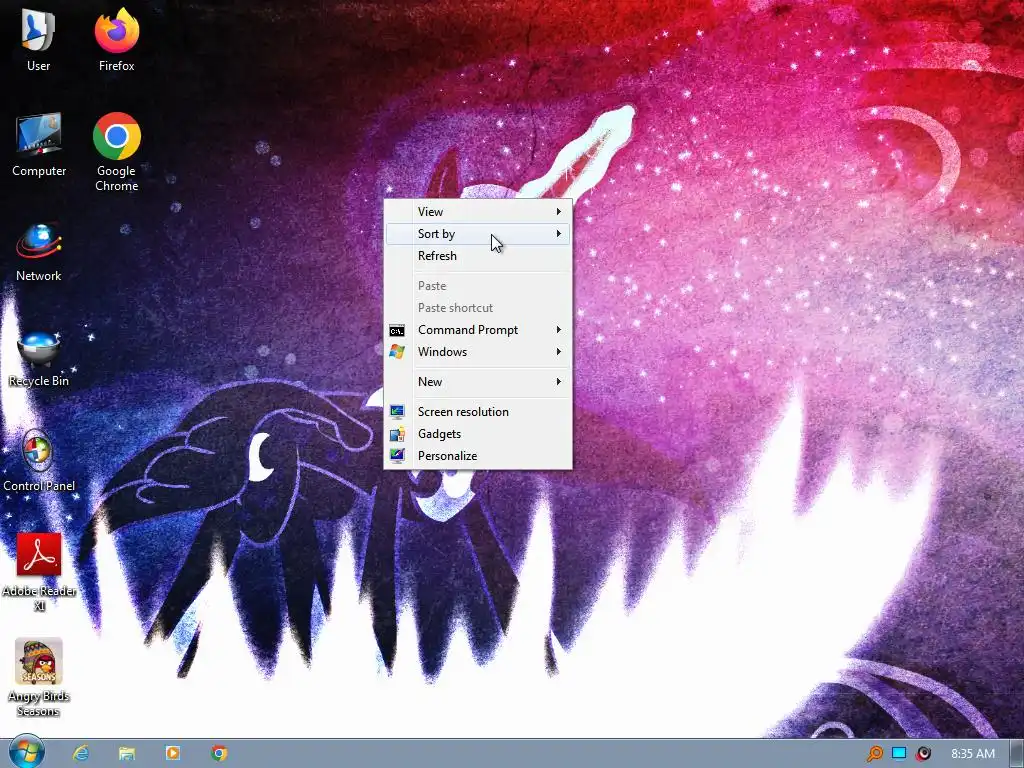This screenshot has width=1024, height=768.
Task: Select the Angry Birds Seasons shortcut
Action: pyautogui.click(x=39, y=677)
